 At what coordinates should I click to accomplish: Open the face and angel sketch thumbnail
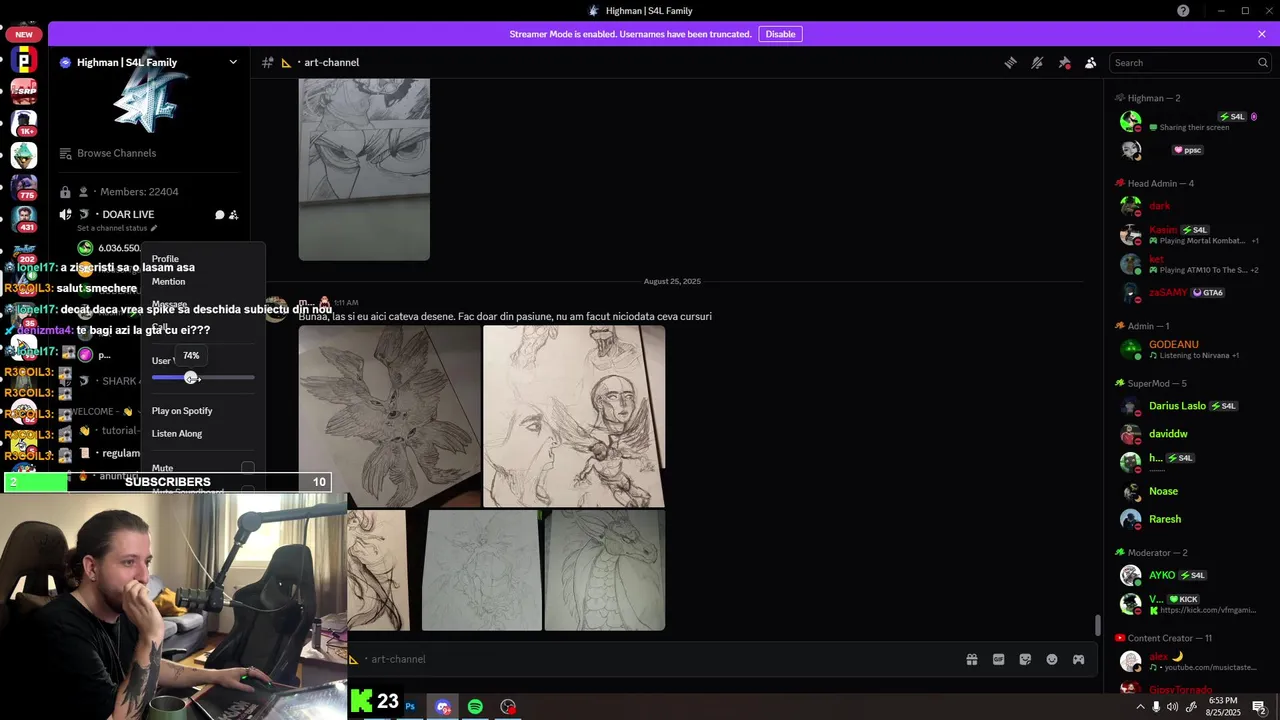coord(574,416)
